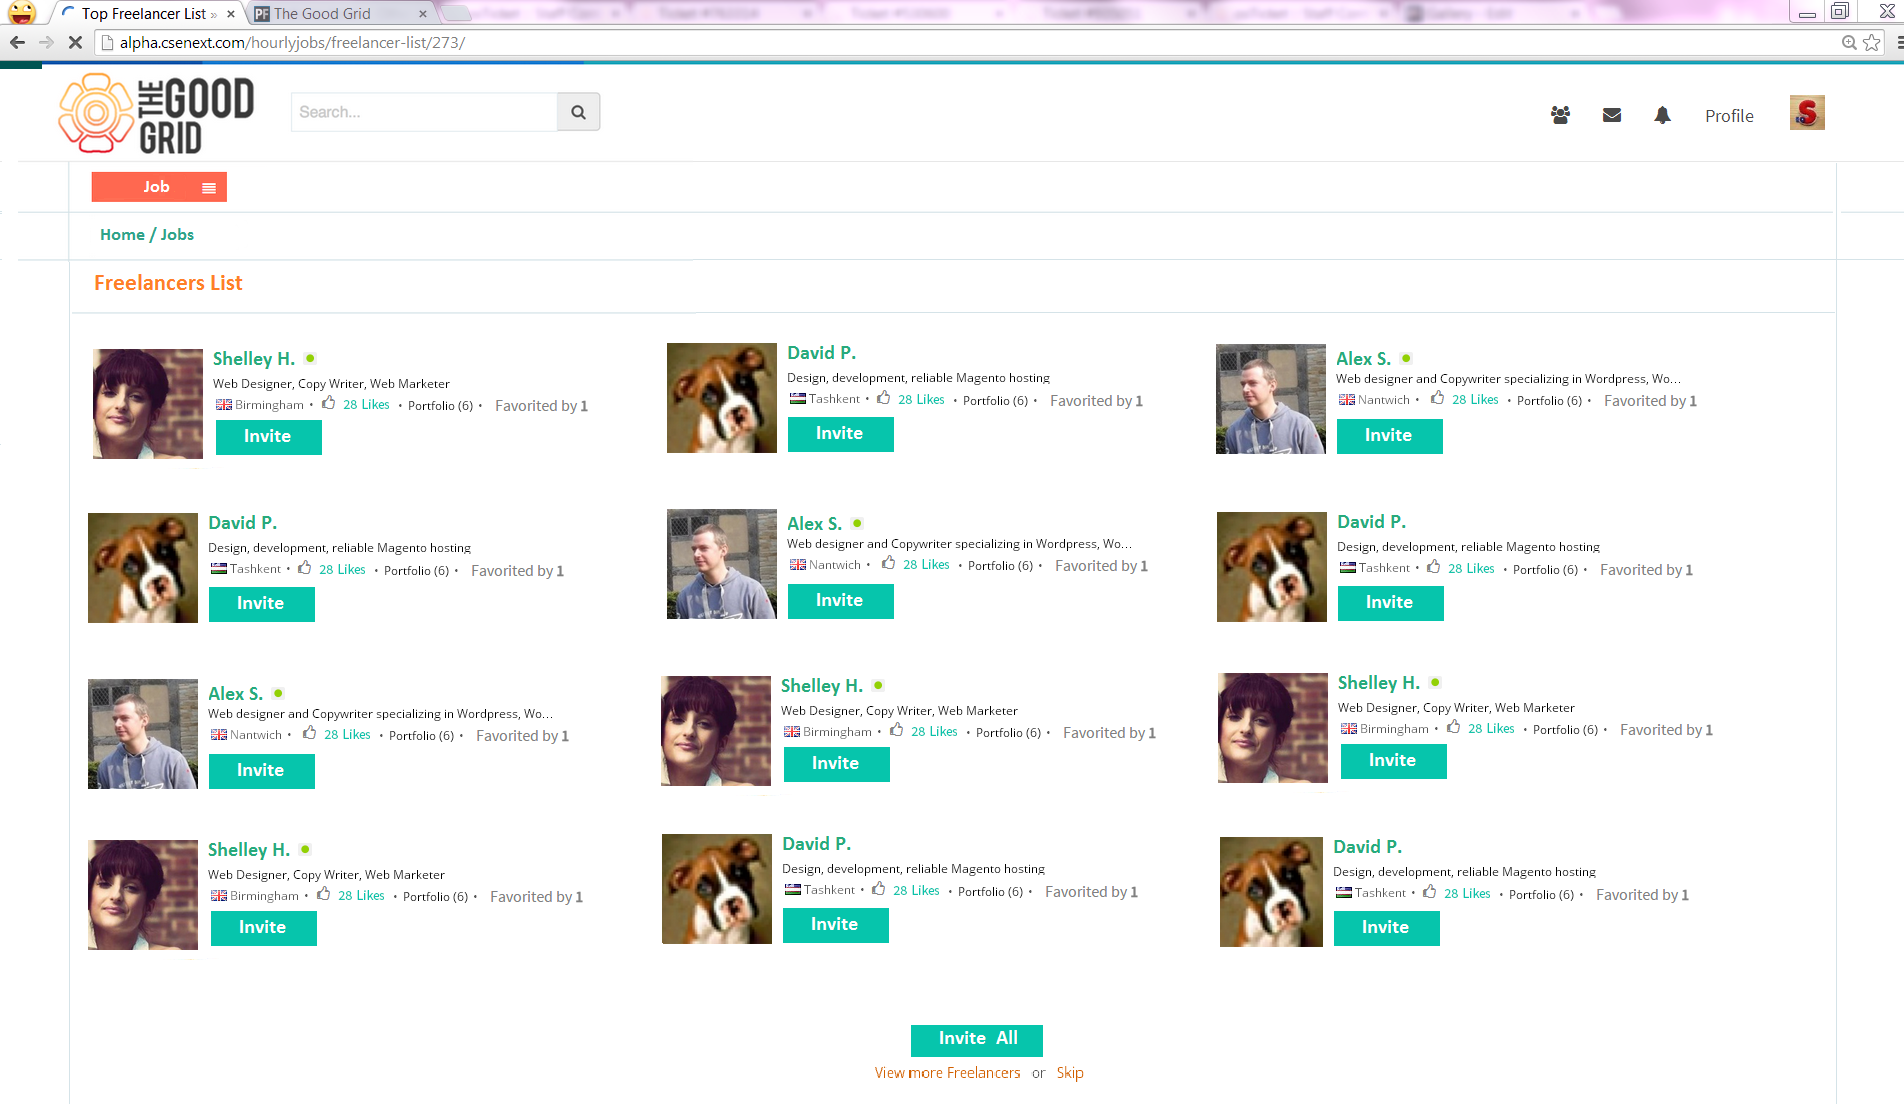Invite Alex S. in third row left
Viewport: 1904px width, 1104px height.
[261, 771]
